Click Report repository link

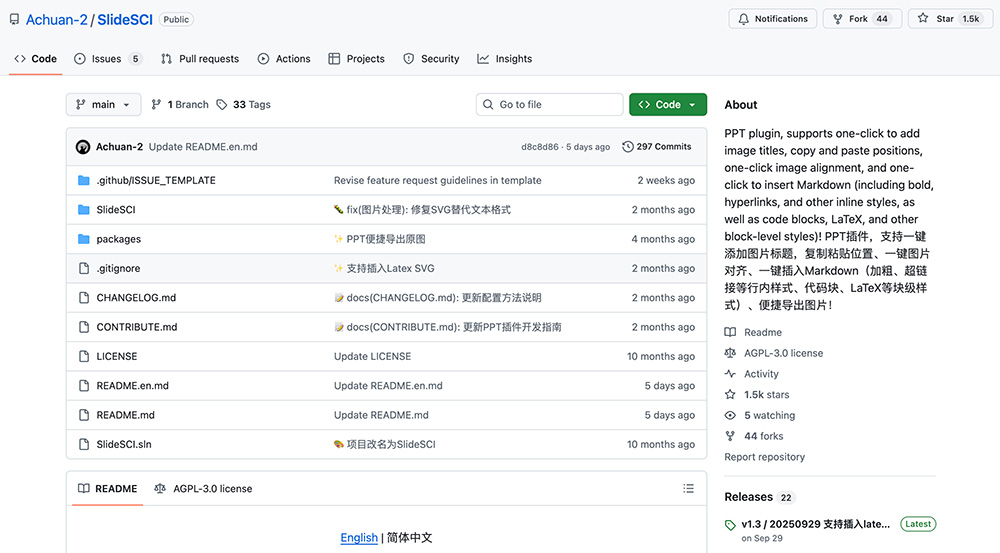[764, 457]
